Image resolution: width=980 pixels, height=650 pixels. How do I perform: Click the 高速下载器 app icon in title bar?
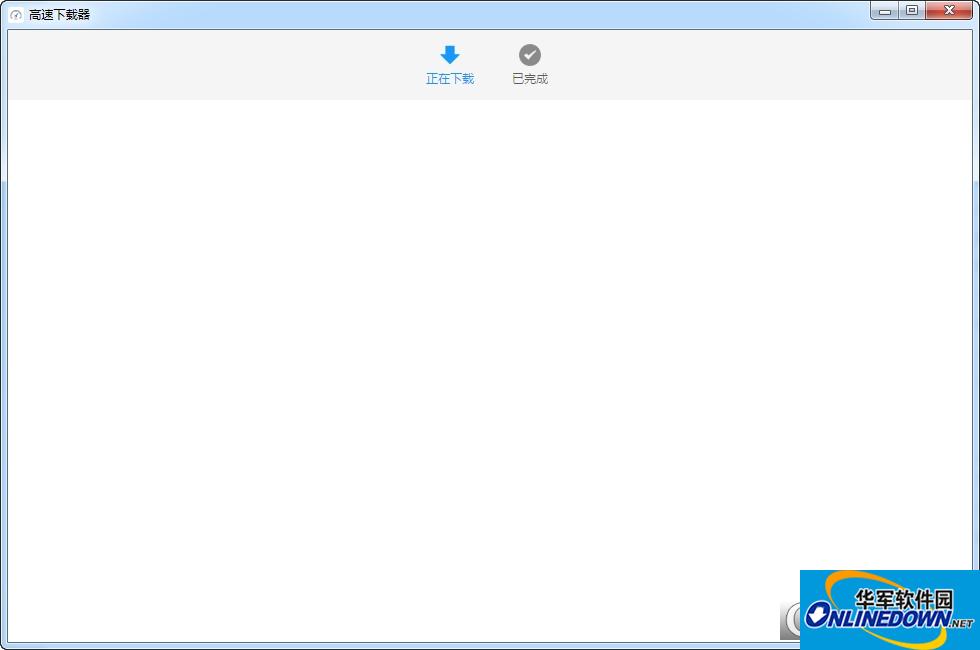coord(16,14)
